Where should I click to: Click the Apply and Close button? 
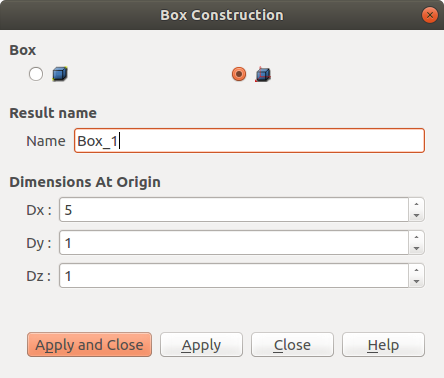click(x=89, y=345)
